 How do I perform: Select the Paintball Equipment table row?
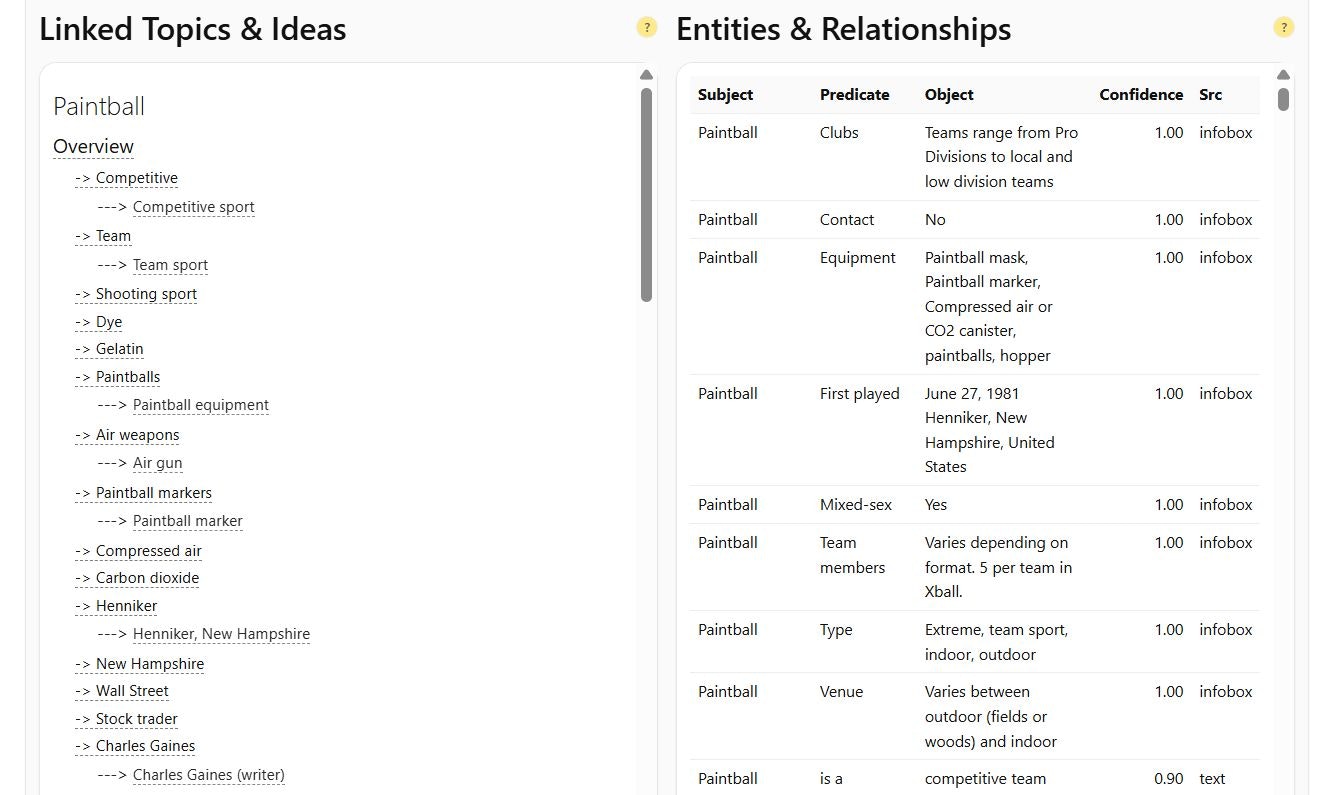coord(975,306)
